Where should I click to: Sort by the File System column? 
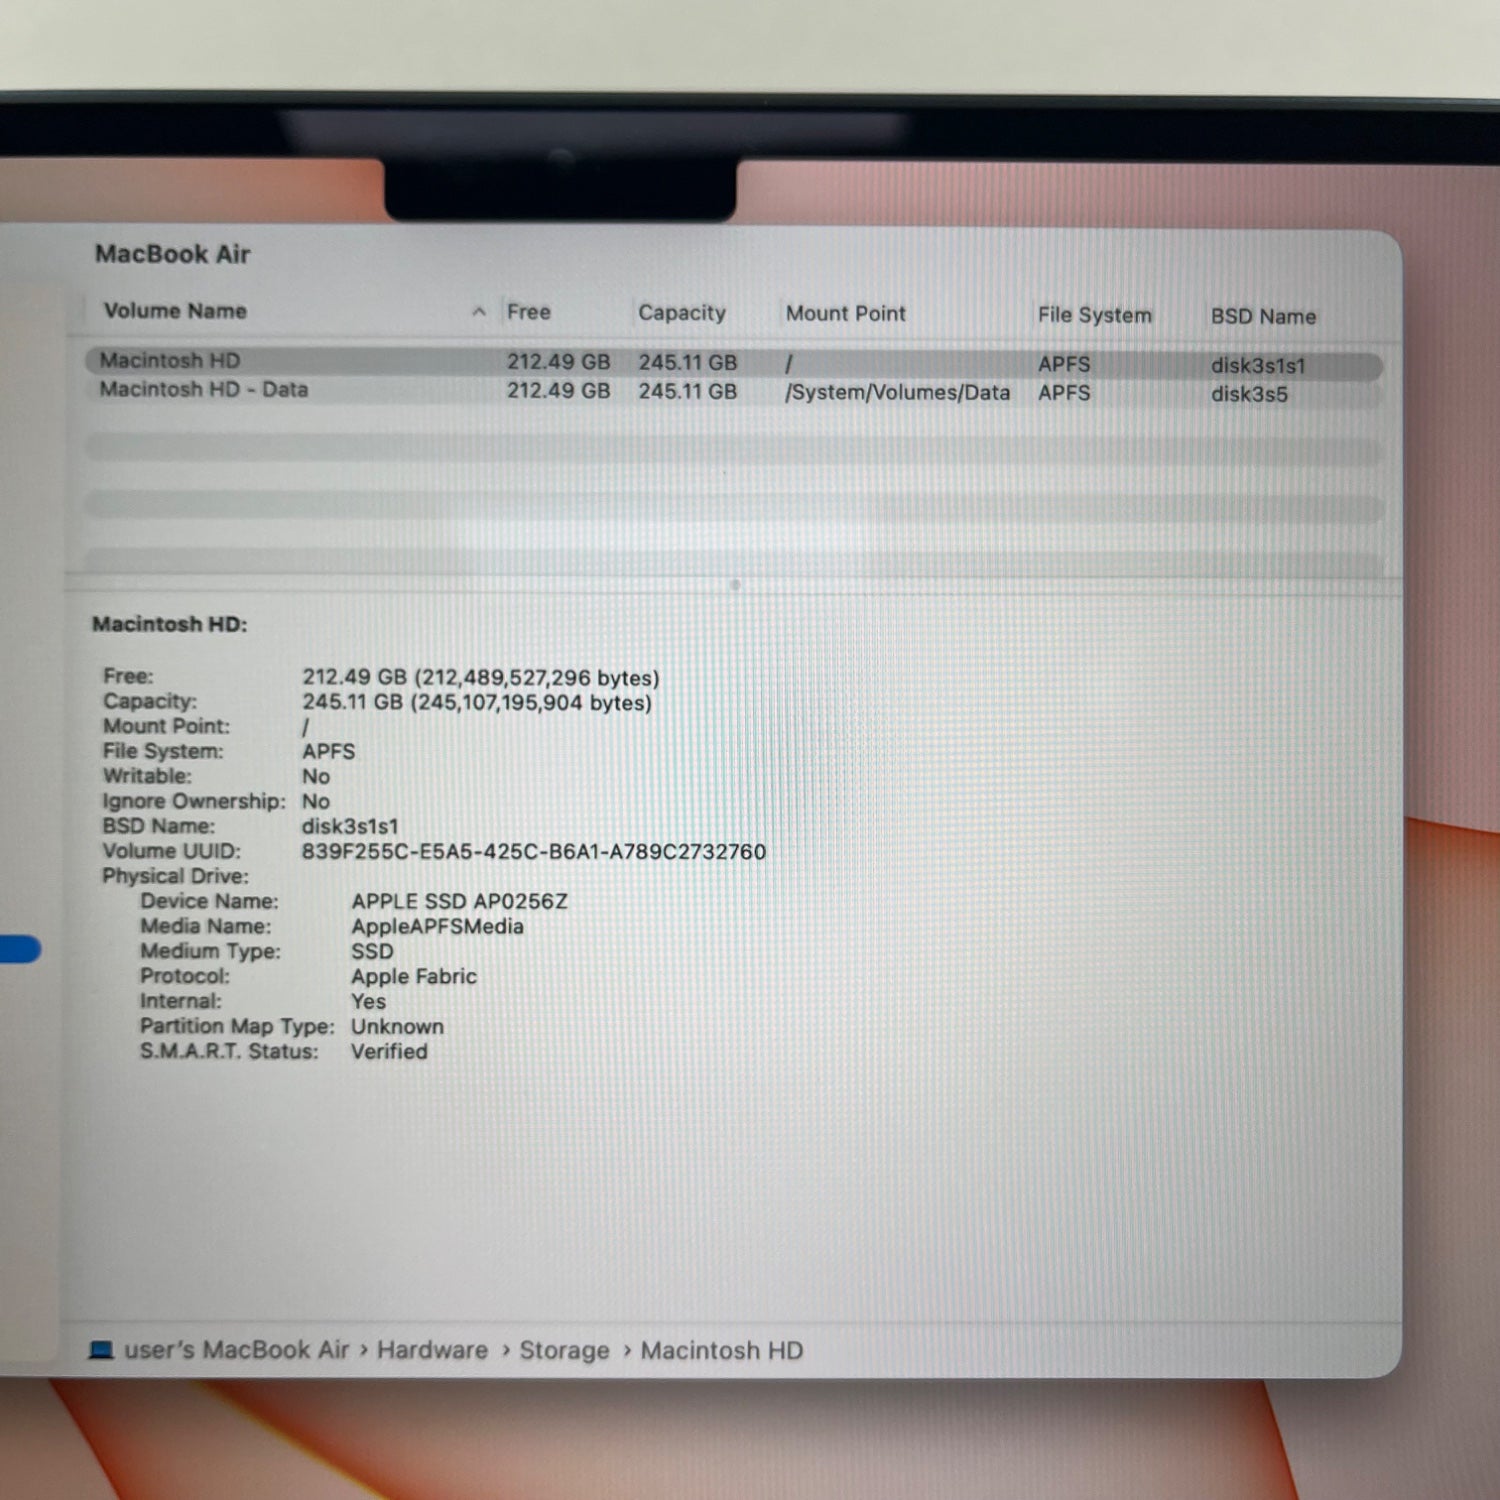1094,315
